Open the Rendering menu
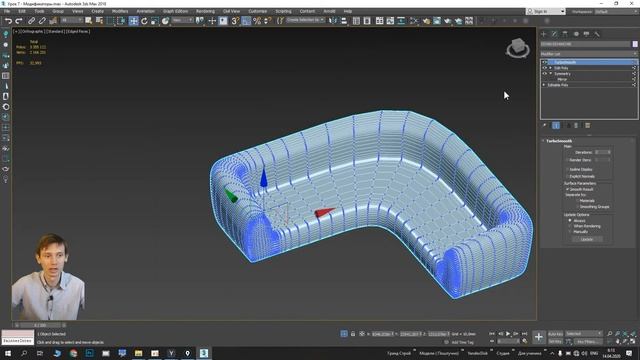 205,11
